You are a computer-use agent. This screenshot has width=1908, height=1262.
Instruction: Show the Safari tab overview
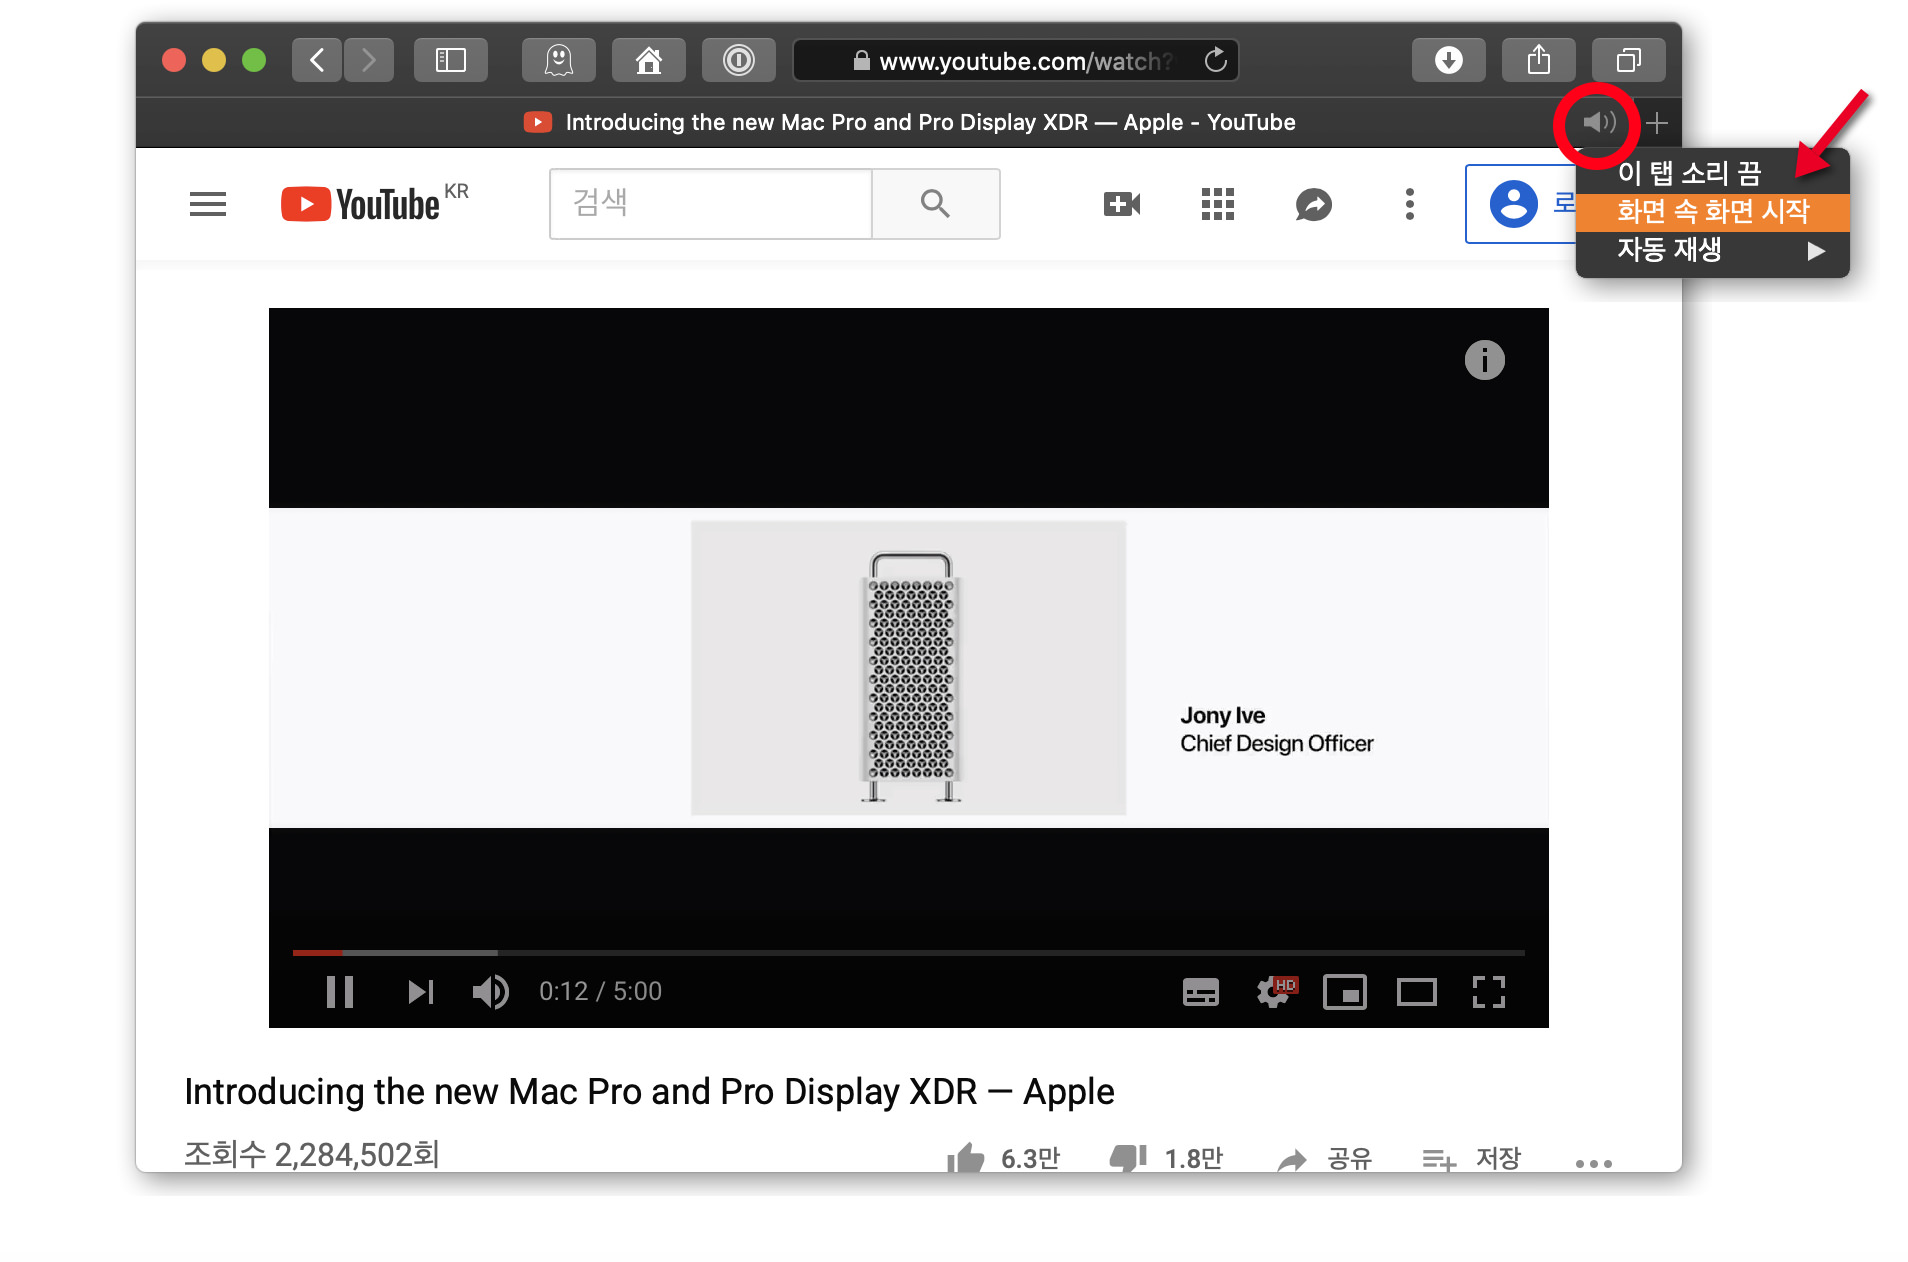coord(1629,61)
